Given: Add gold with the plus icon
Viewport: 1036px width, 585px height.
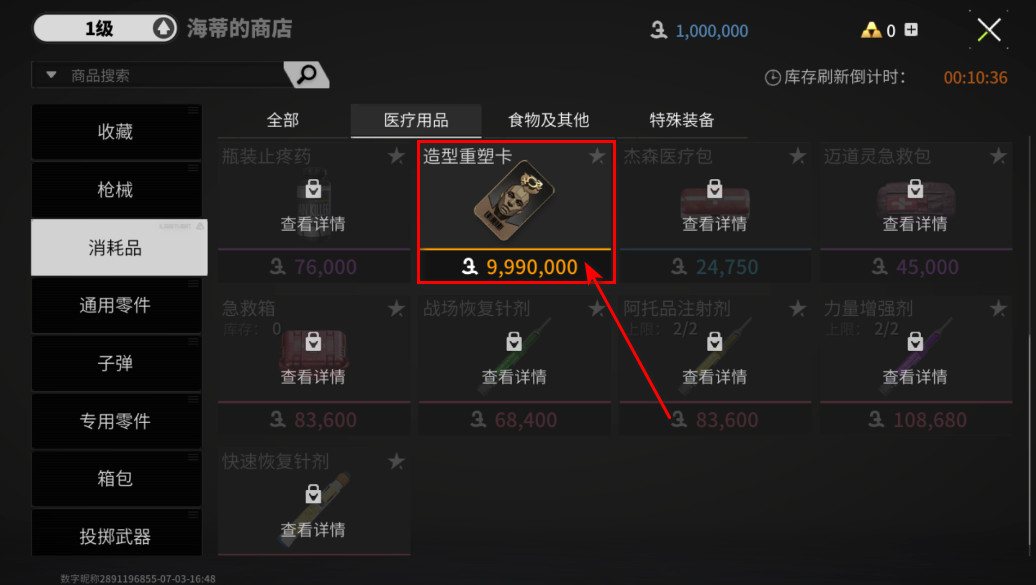Looking at the screenshot, I should click(x=911, y=30).
